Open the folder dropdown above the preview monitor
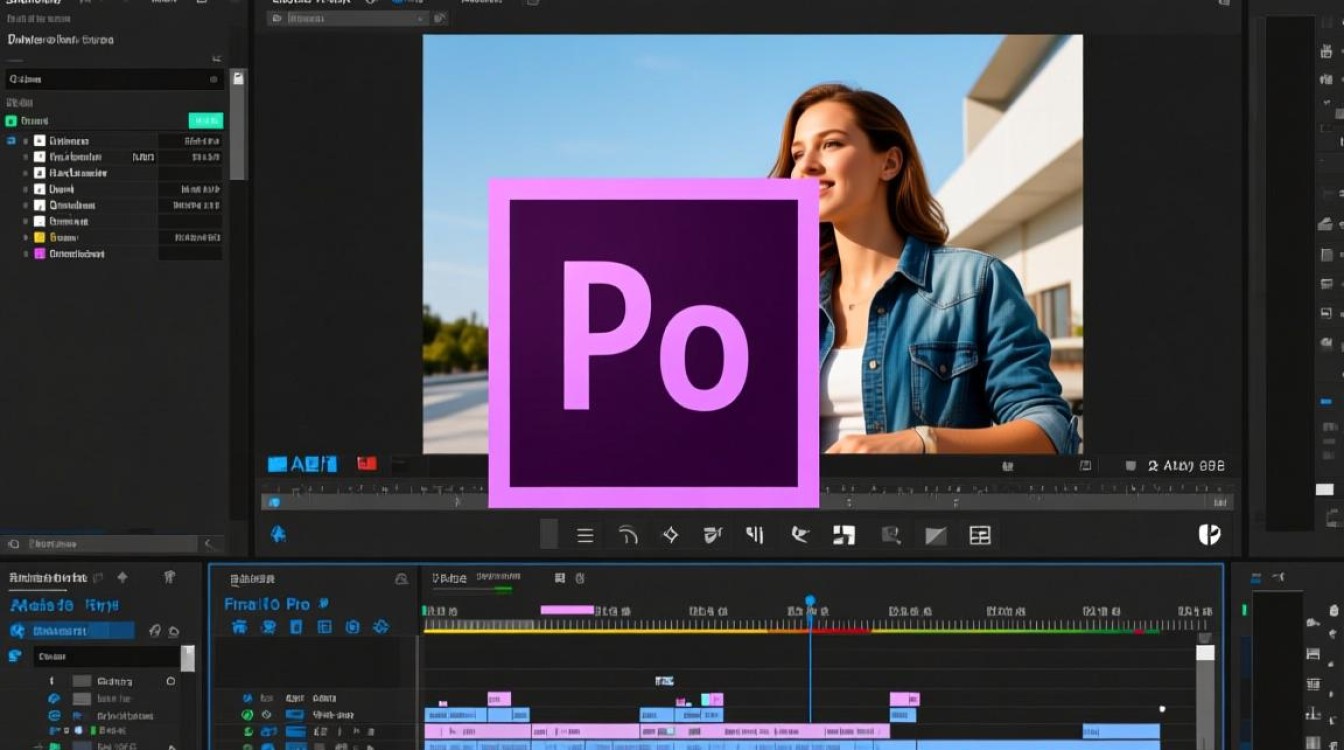Viewport: 1344px width, 750px height. coord(349,18)
